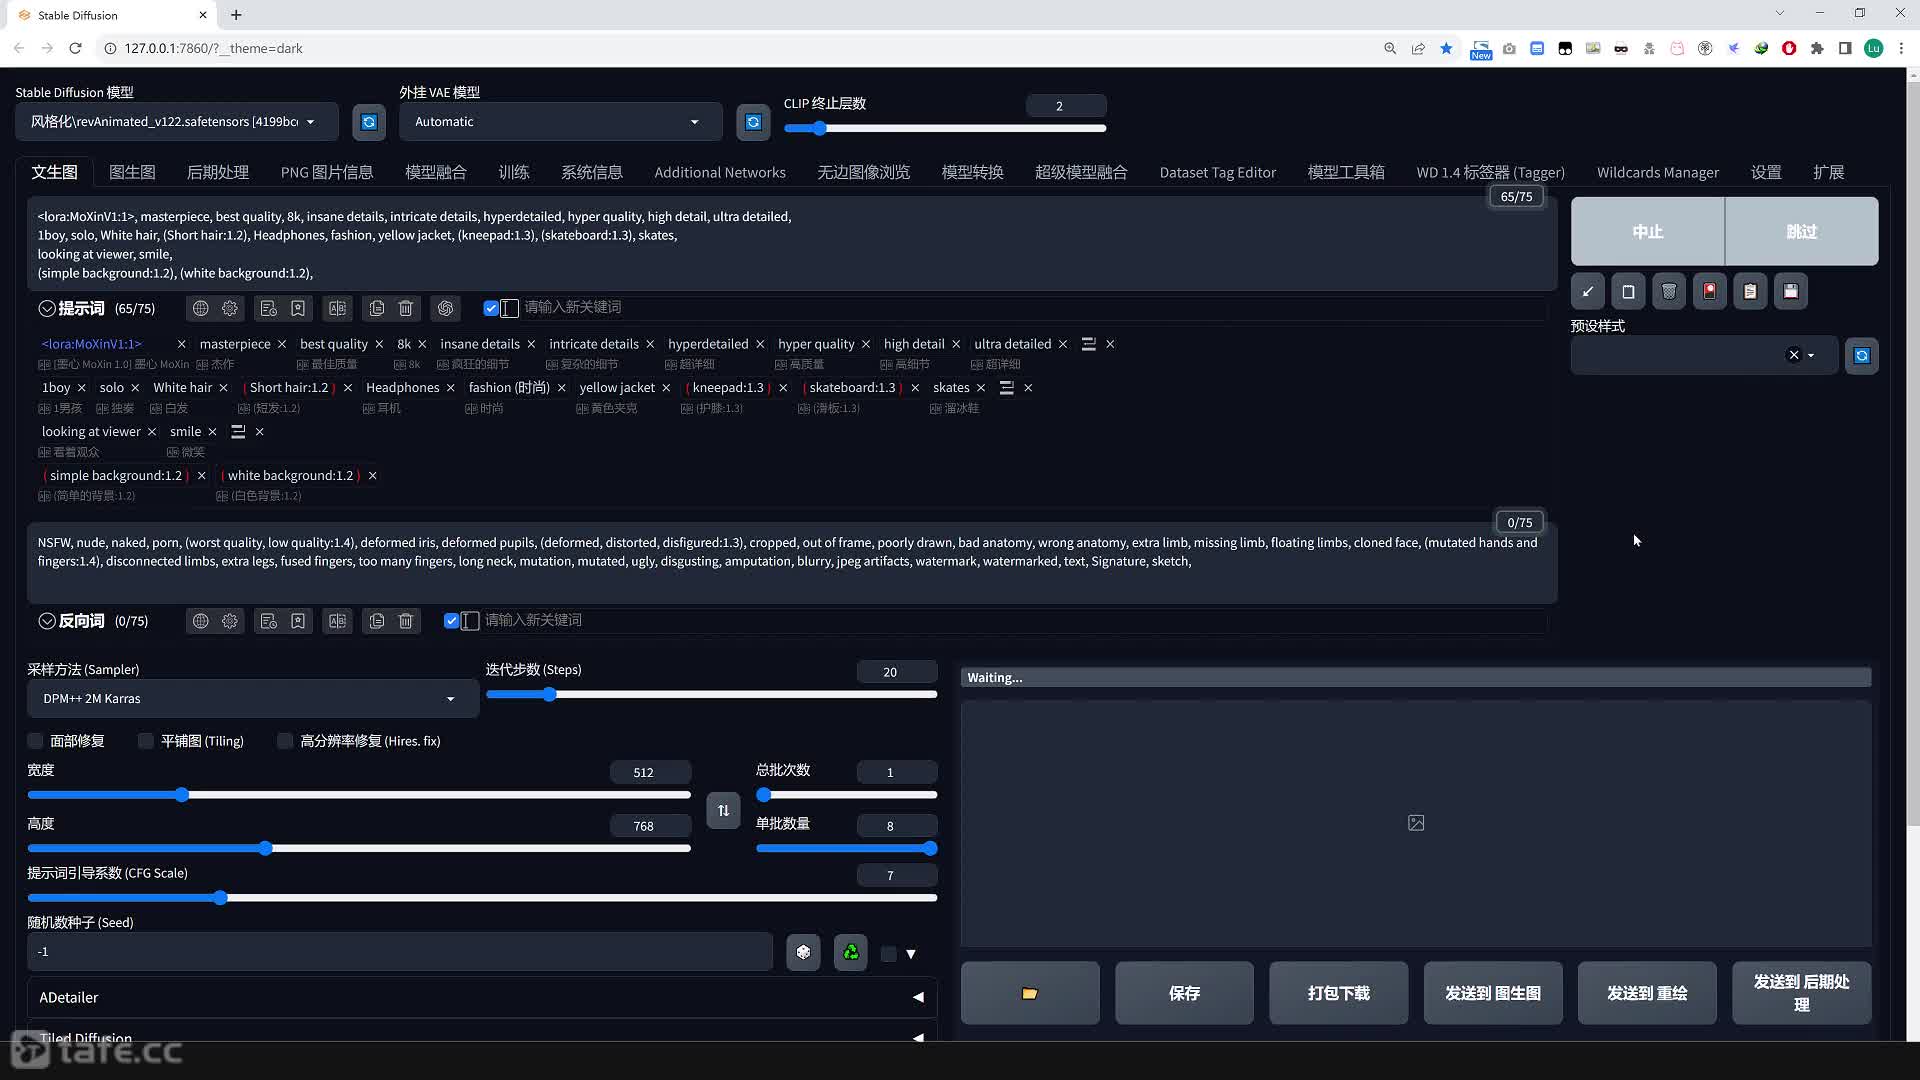Click the CFG Scale slider
The width and height of the screenshot is (1920, 1080).
coord(482,898)
